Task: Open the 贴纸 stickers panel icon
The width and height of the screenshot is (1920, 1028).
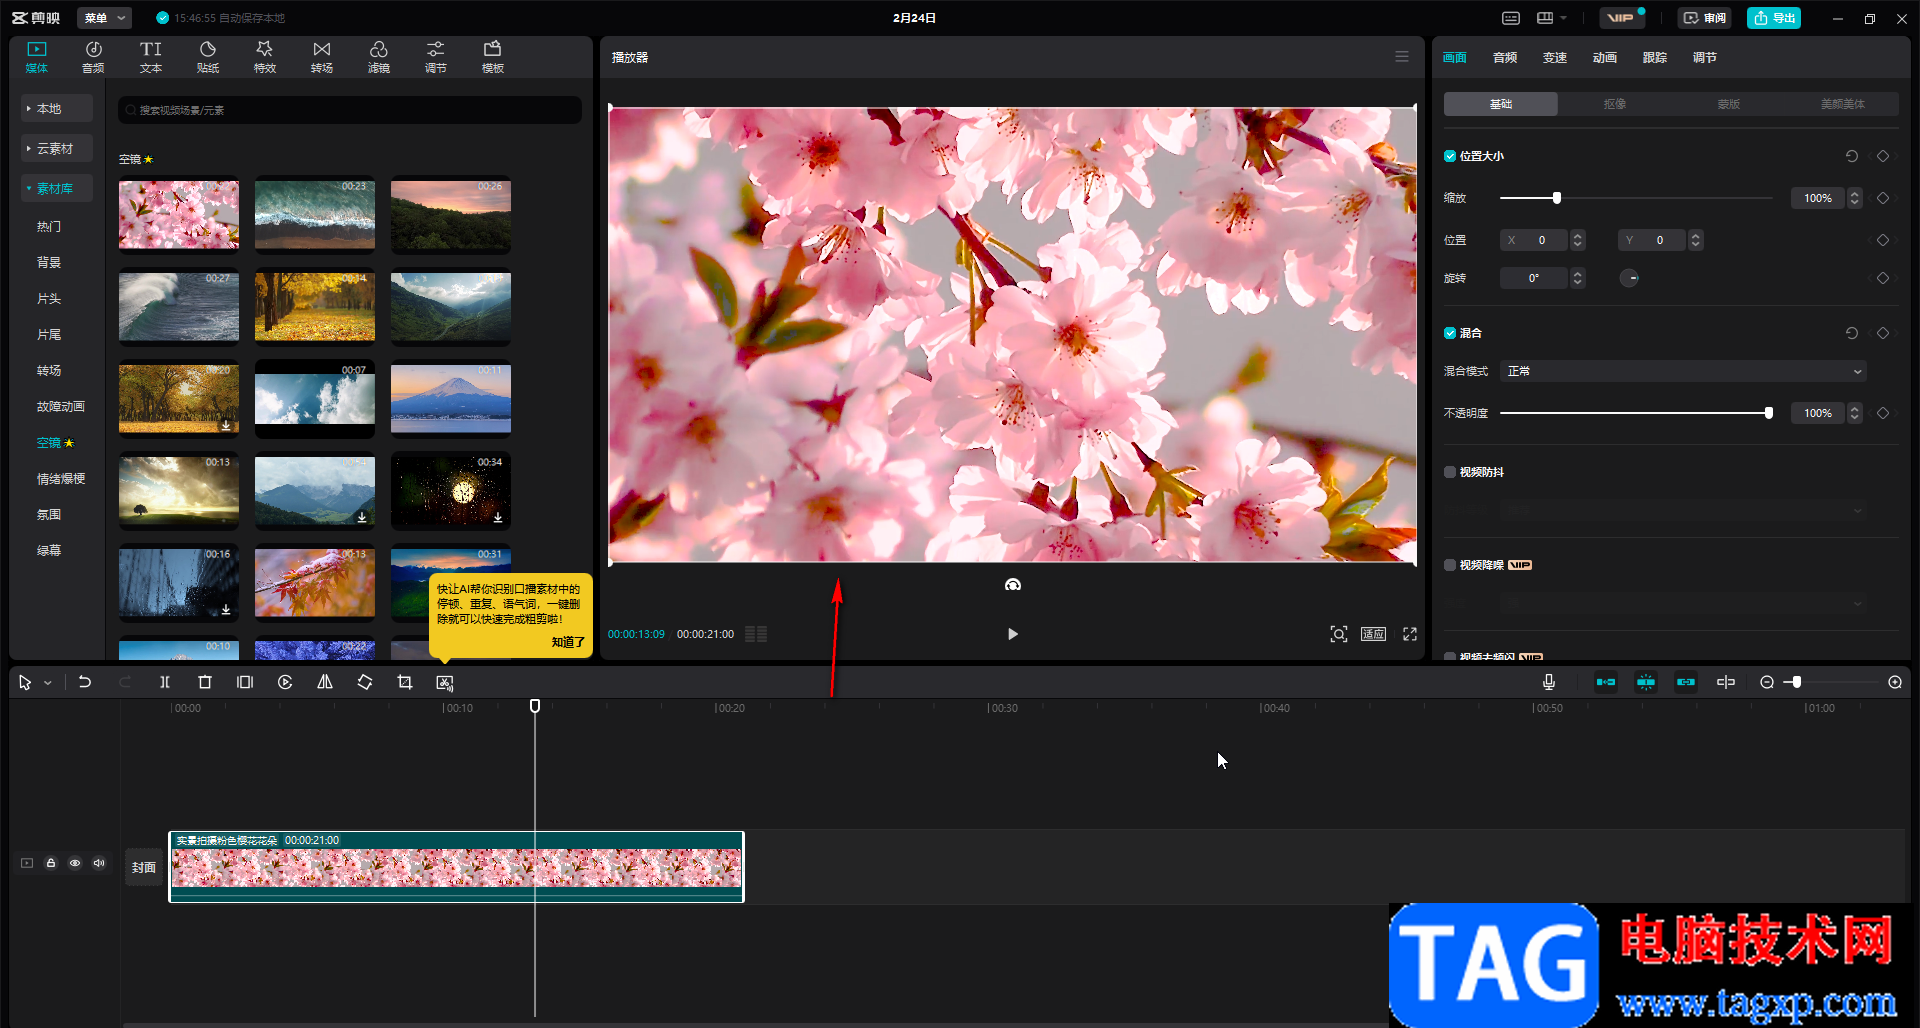Action: [x=207, y=57]
